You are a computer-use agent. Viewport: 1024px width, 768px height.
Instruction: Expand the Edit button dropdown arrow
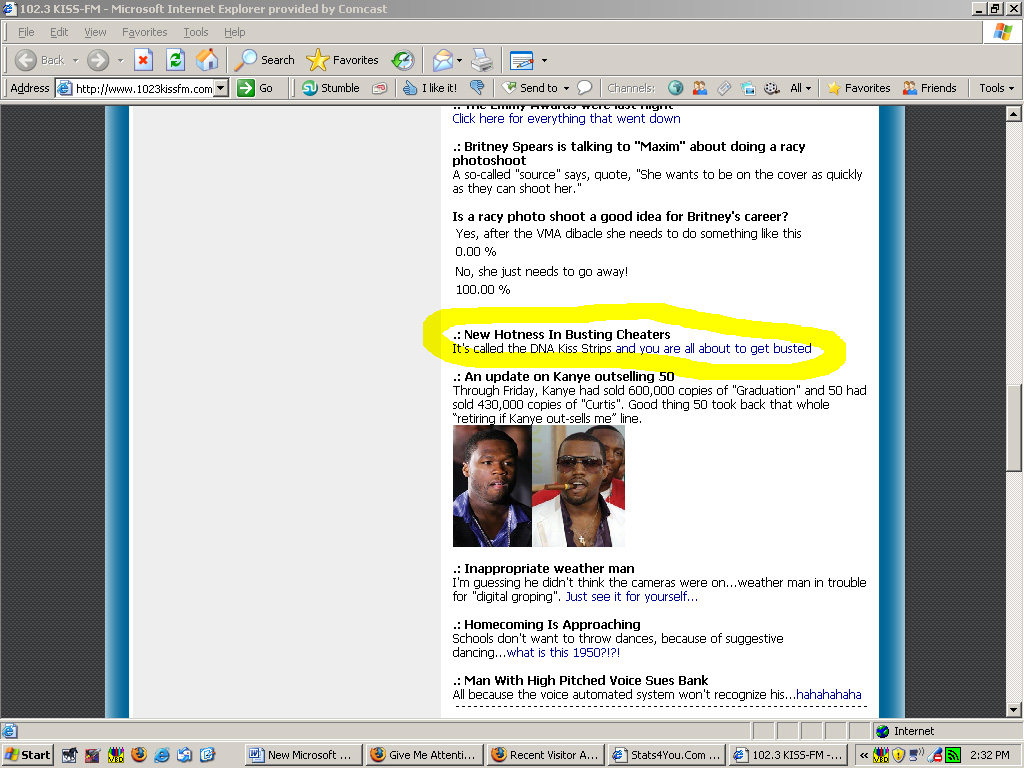pos(544,60)
